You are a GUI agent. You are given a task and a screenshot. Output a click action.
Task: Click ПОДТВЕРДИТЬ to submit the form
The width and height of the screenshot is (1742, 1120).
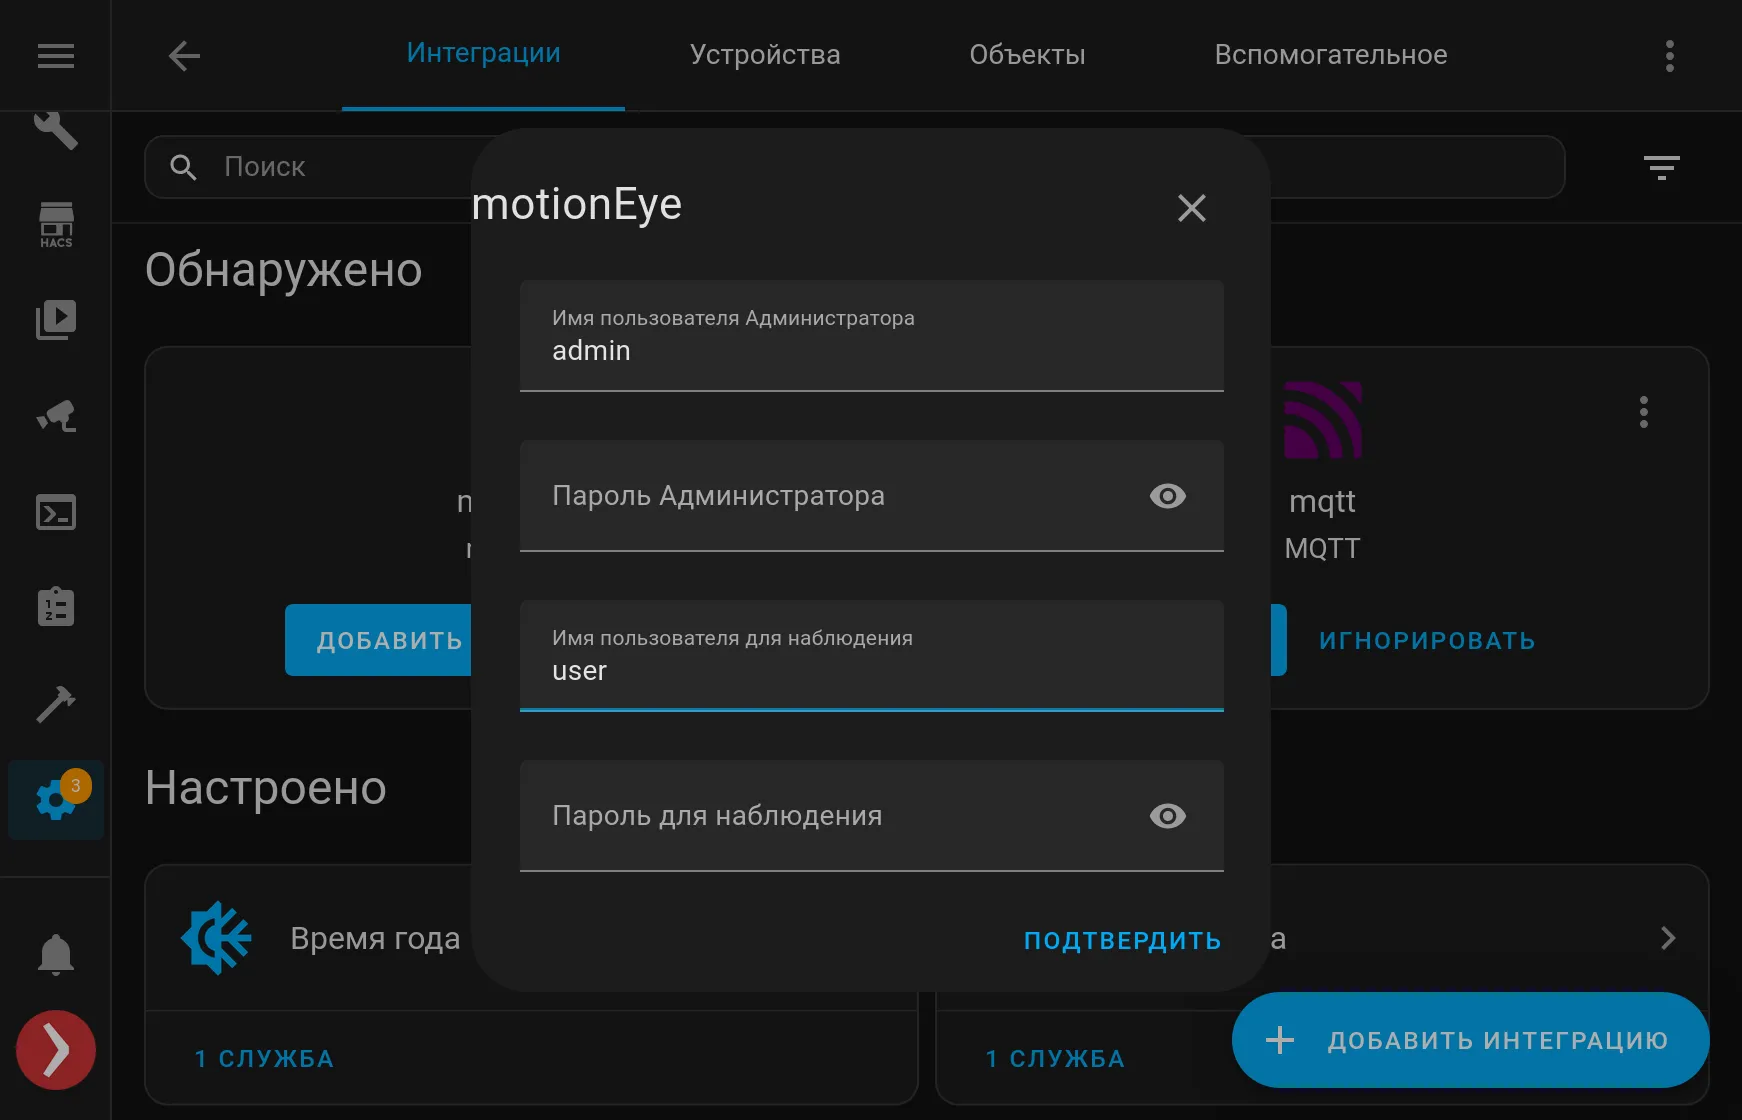[x=1122, y=940]
